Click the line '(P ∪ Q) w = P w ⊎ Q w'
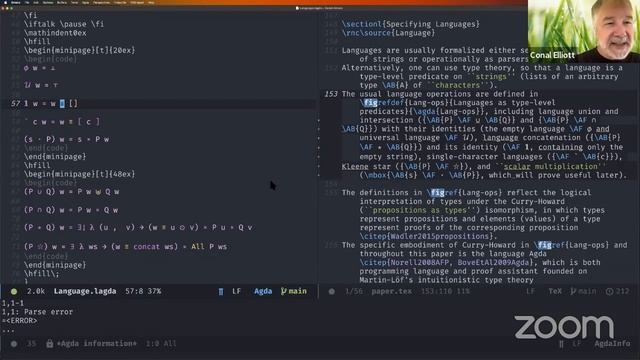 (x=71, y=191)
